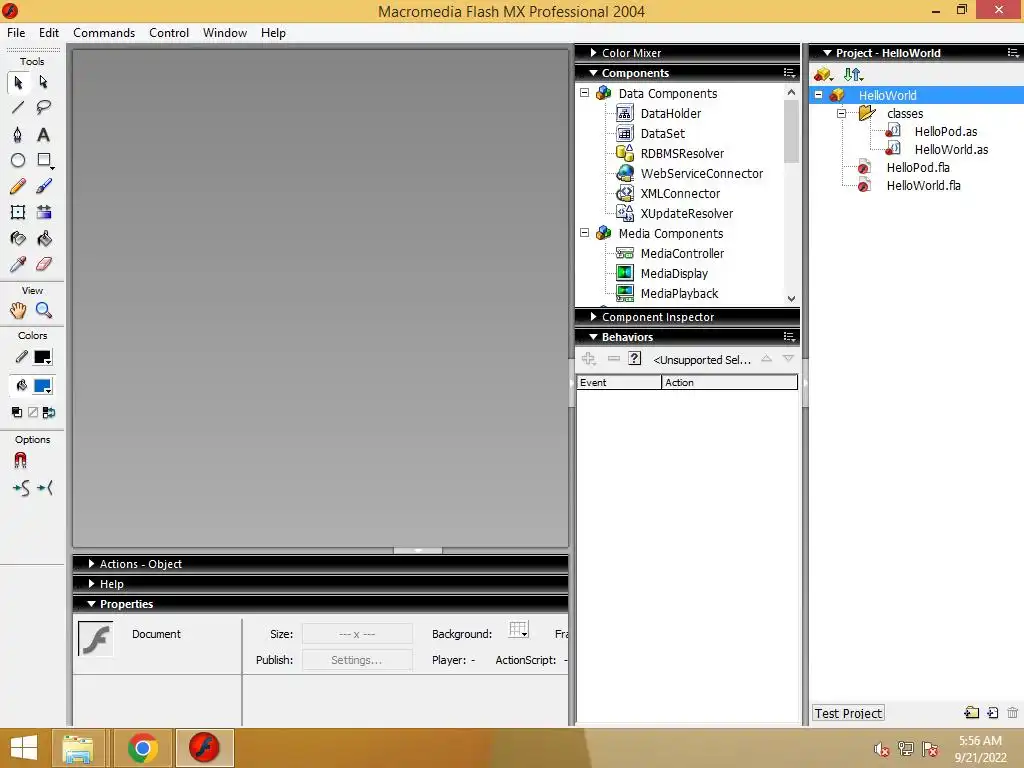Image resolution: width=1024 pixels, height=768 pixels.
Task: Expand the Component Inspector panel
Action: [x=593, y=317]
